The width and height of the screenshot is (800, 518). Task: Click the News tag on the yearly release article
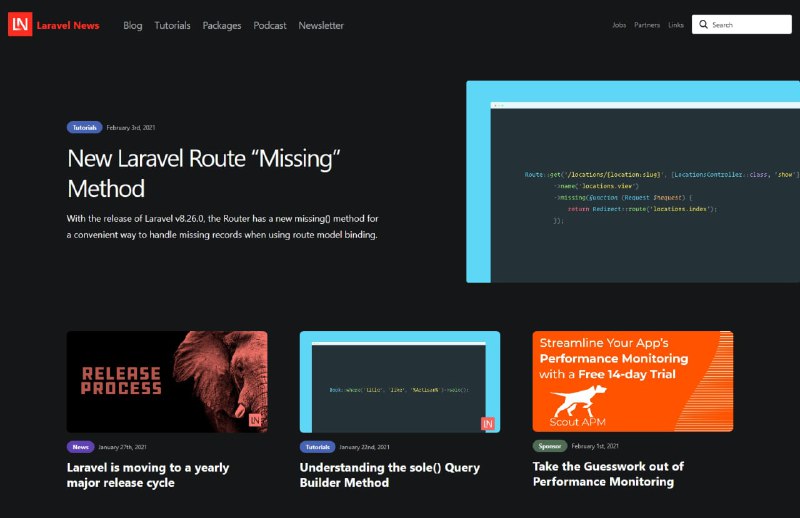tap(80, 447)
